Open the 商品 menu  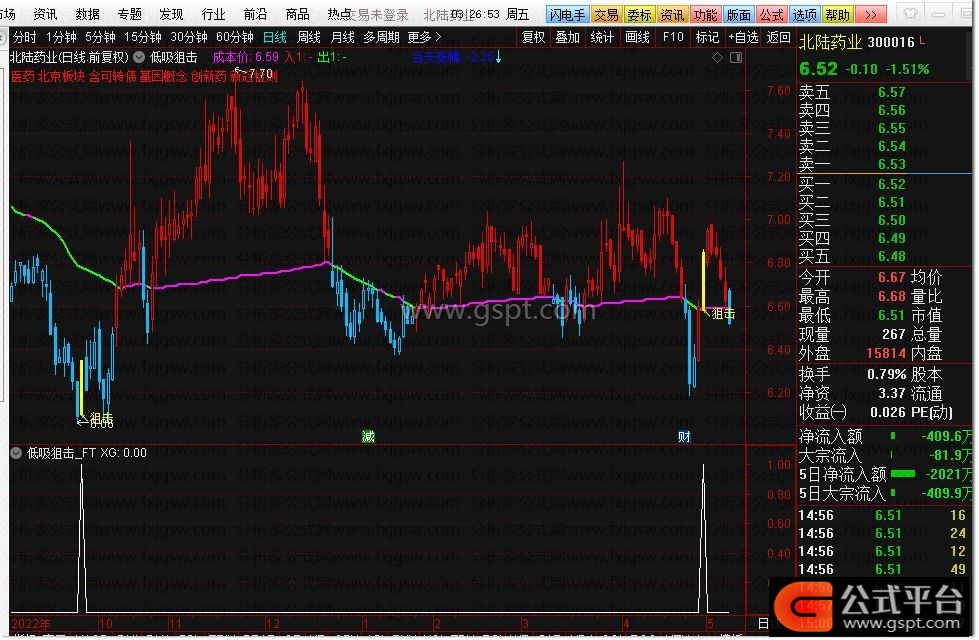(297, 14)
